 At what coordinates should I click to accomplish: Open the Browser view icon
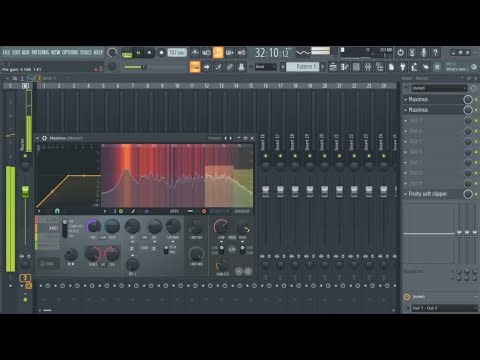point(380,67)
